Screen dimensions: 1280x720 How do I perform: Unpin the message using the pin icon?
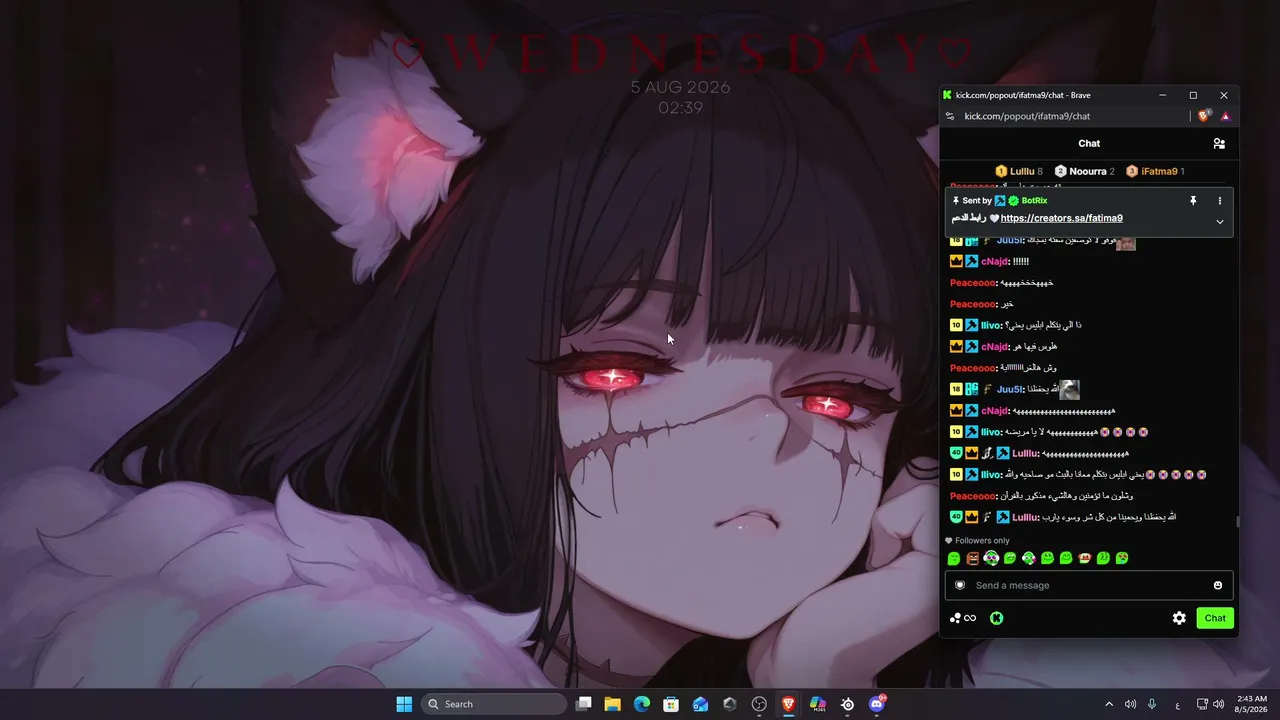[1193, 201]
